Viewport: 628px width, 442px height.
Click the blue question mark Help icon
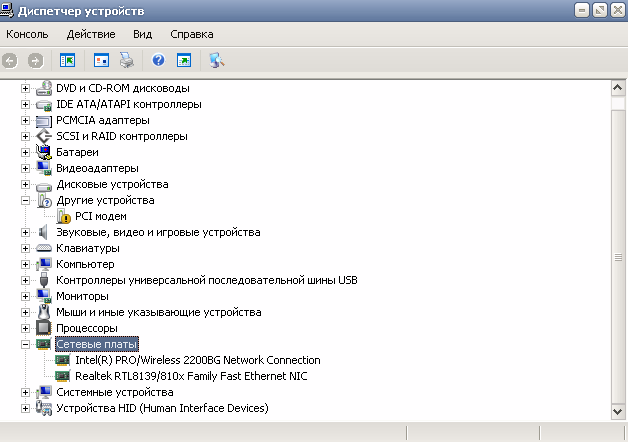[x=158, y=60]
